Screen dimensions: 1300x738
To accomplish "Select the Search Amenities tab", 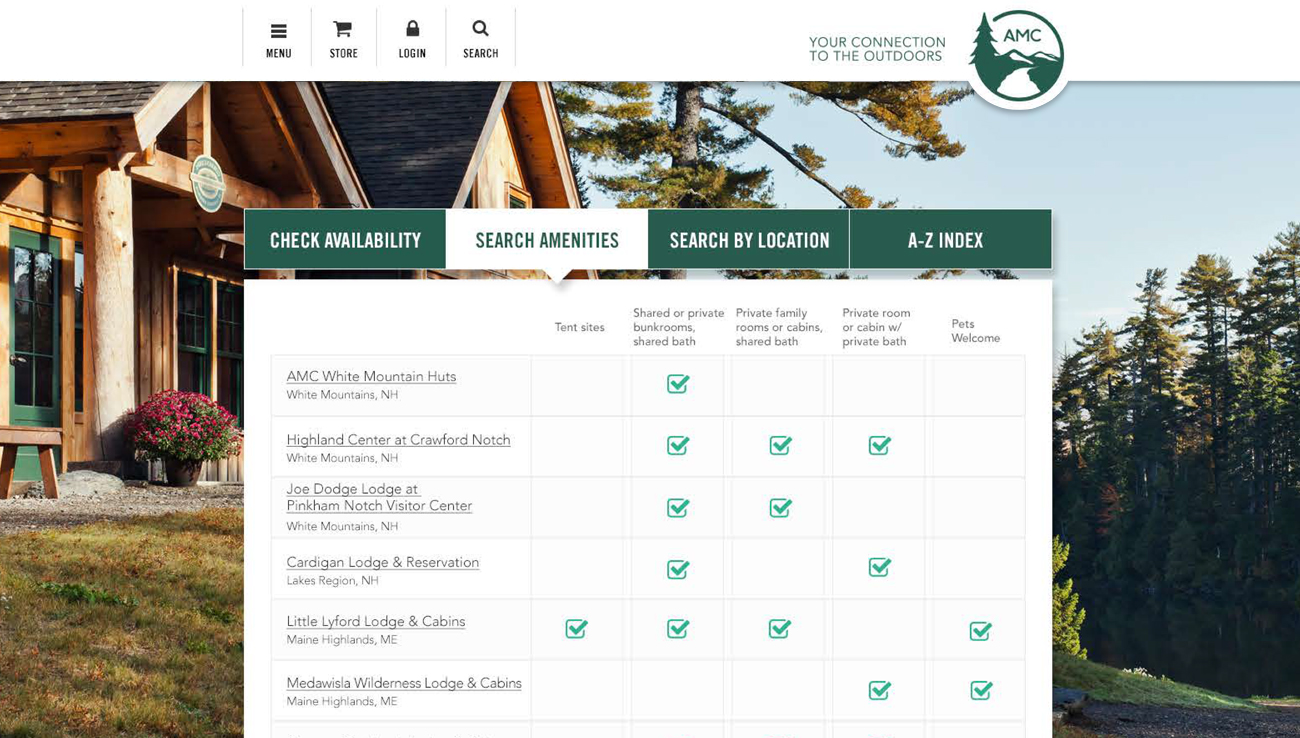I will (547, 240).
